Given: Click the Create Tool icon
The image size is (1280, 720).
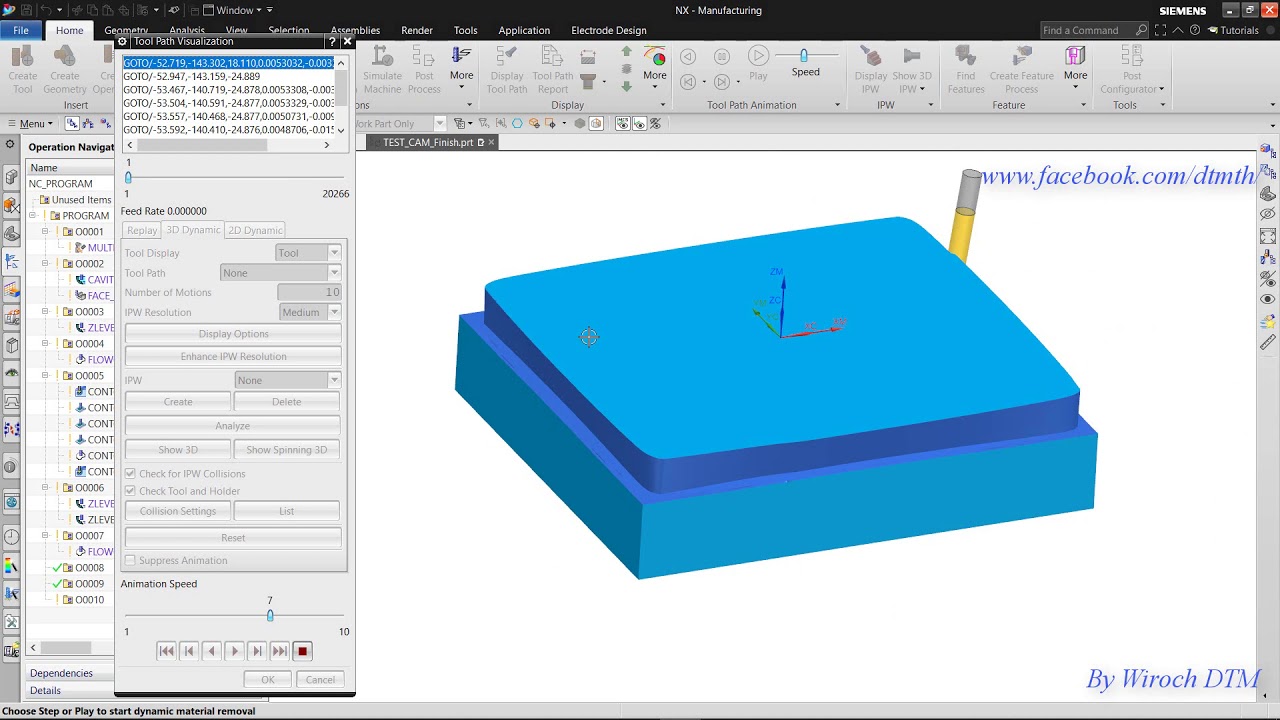Looking at the screenshot, I should [23, 56].
